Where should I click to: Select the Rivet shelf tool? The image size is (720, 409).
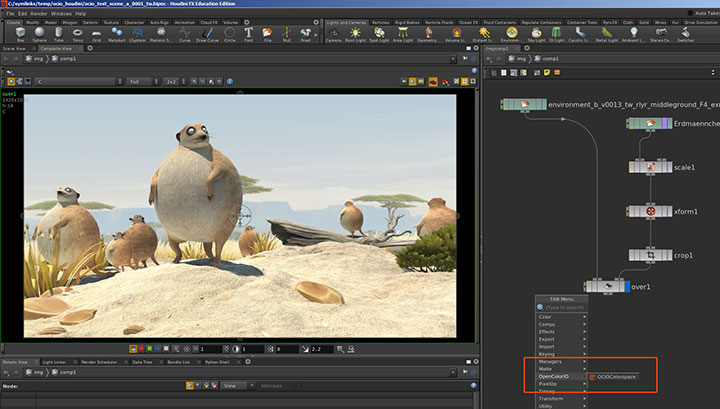click(x=305, y=34)
